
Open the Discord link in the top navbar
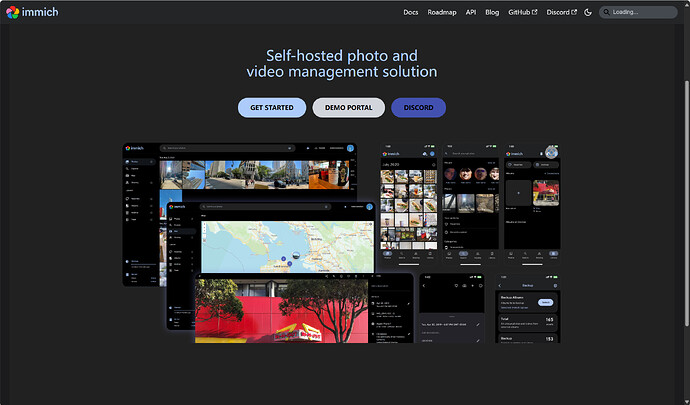point(562,12)
